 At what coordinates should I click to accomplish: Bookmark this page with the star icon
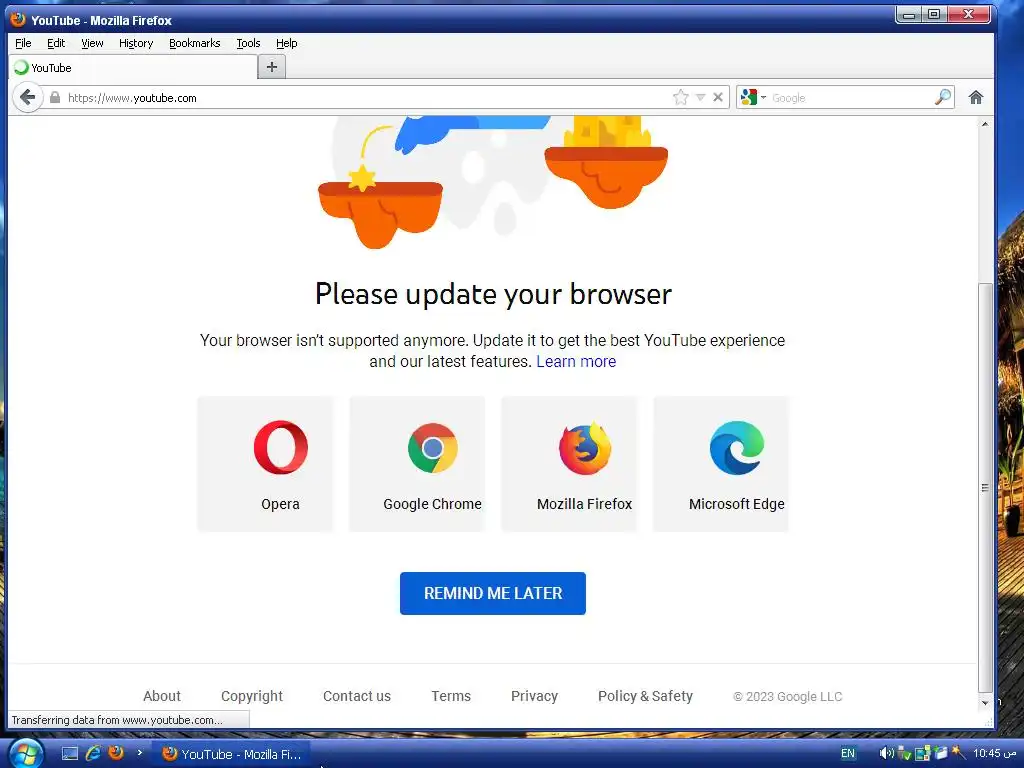pyautogui.click(x=680, y=98)
